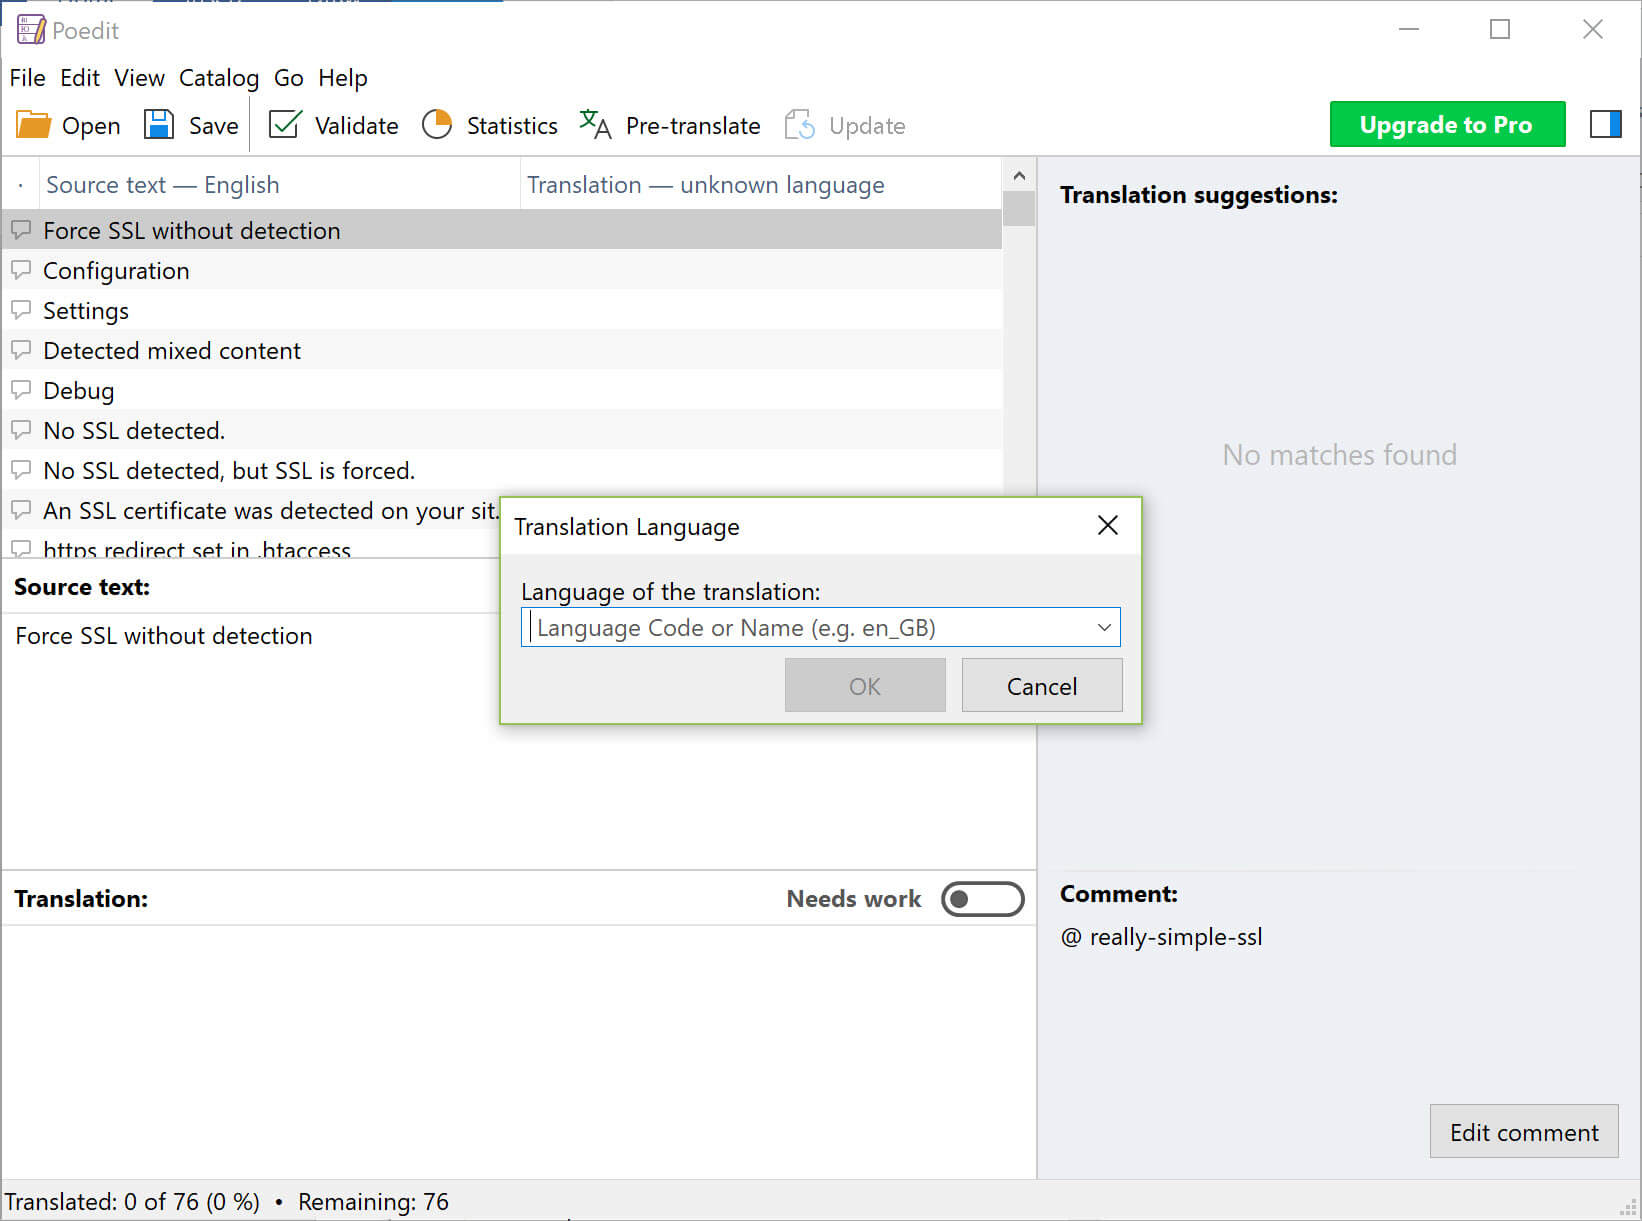The height and width of the screenshot is (1221, 1642).
Task: Open the Catalog menu
Action: tap(219, 78)
